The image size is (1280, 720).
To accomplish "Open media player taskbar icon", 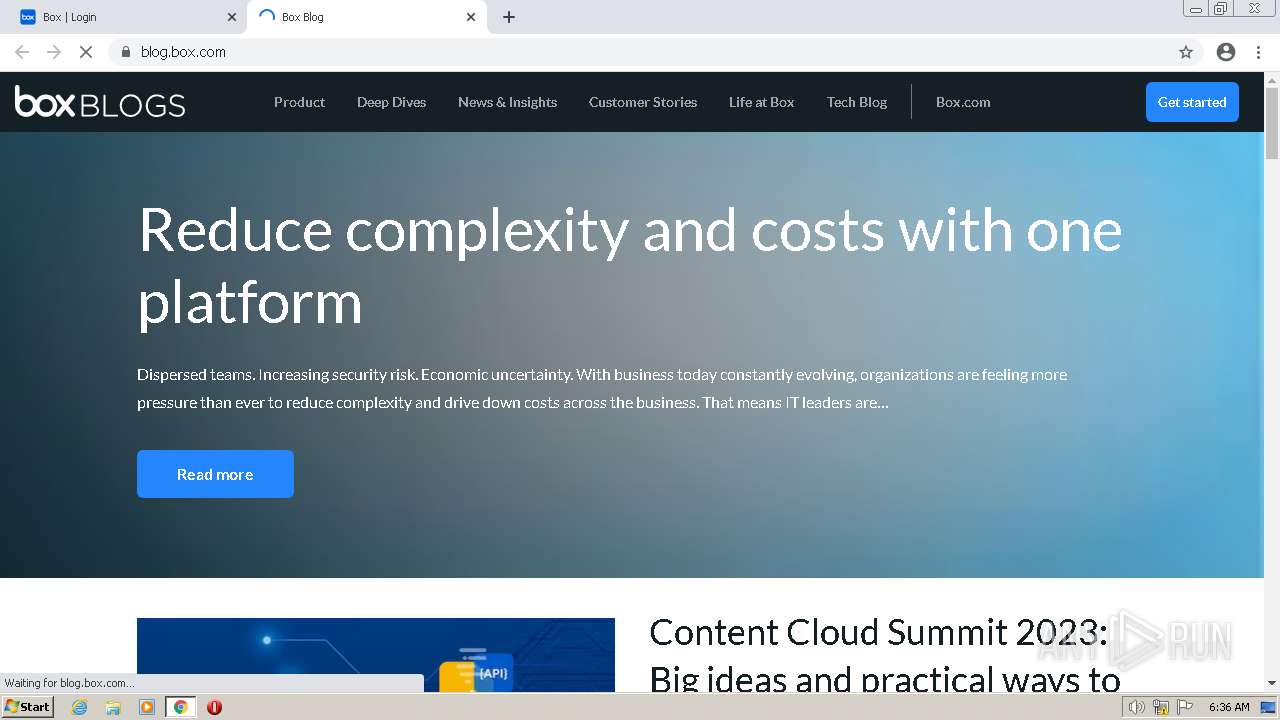I will point(147,707).
